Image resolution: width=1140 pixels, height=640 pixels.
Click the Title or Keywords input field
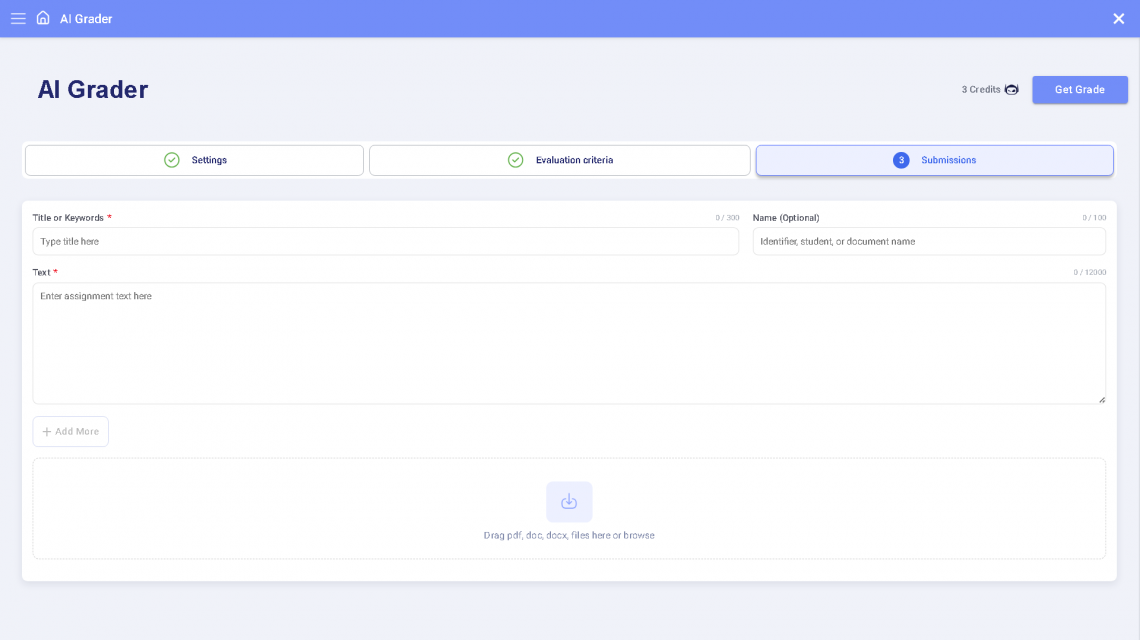click(385, 241)
